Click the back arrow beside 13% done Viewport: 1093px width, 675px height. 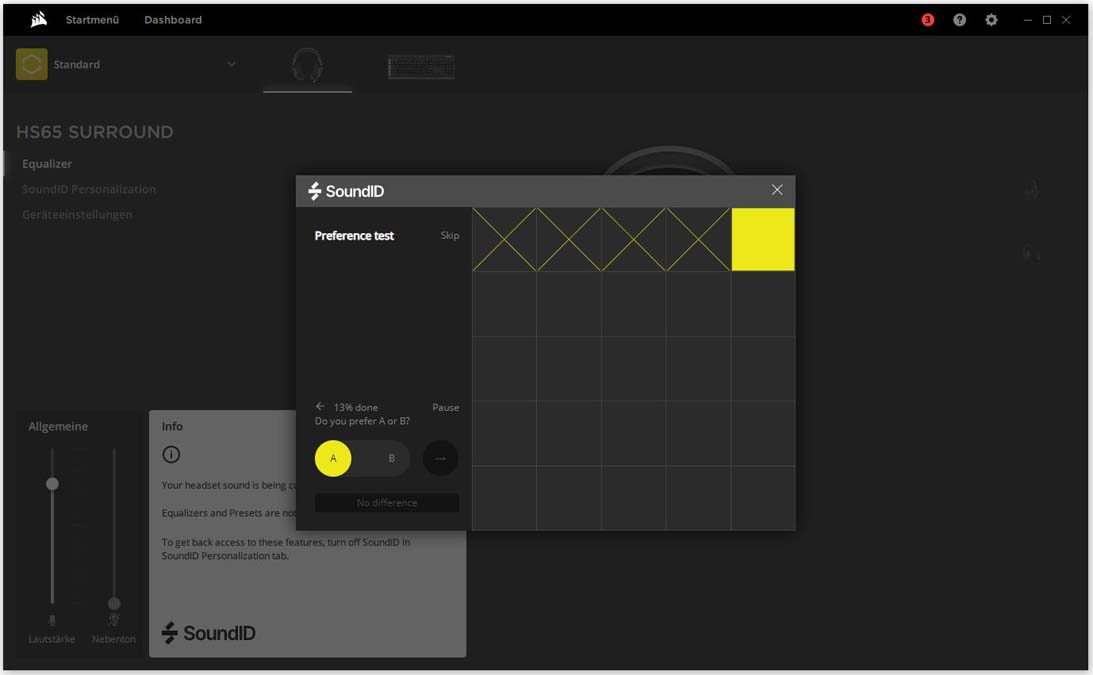[320, 406]
